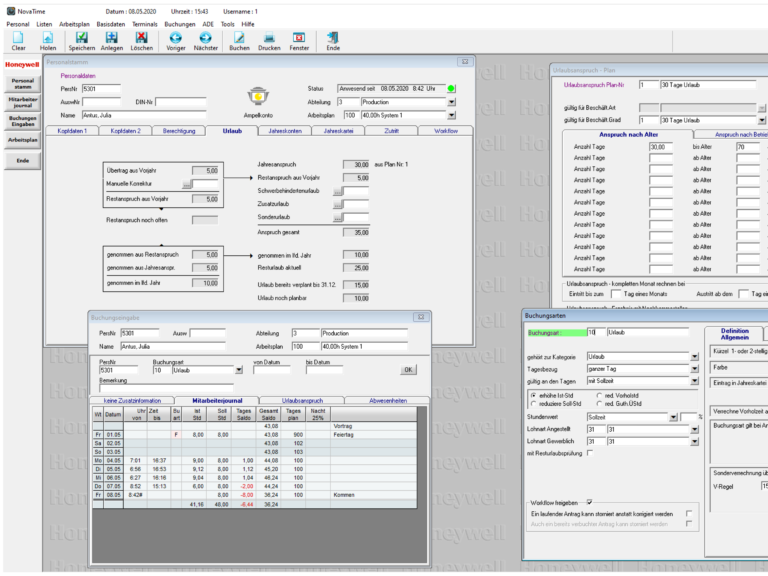Click the Clear toolbar icon

pyautogui.click(x=18, y=39)
